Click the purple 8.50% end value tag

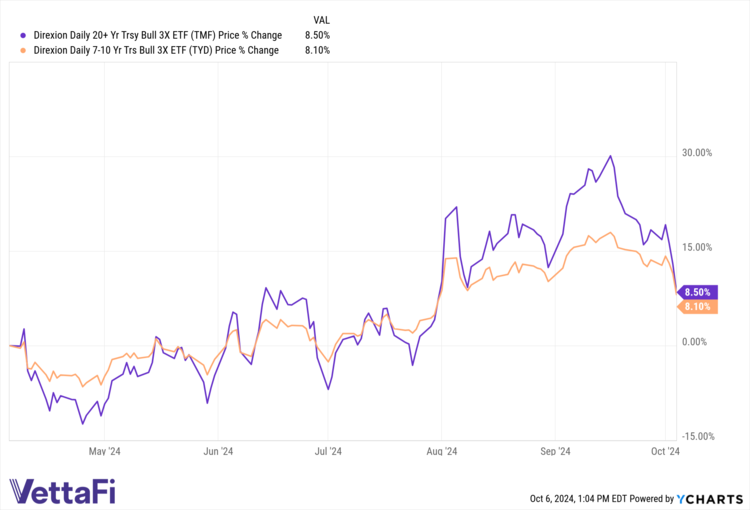point(696,292)
